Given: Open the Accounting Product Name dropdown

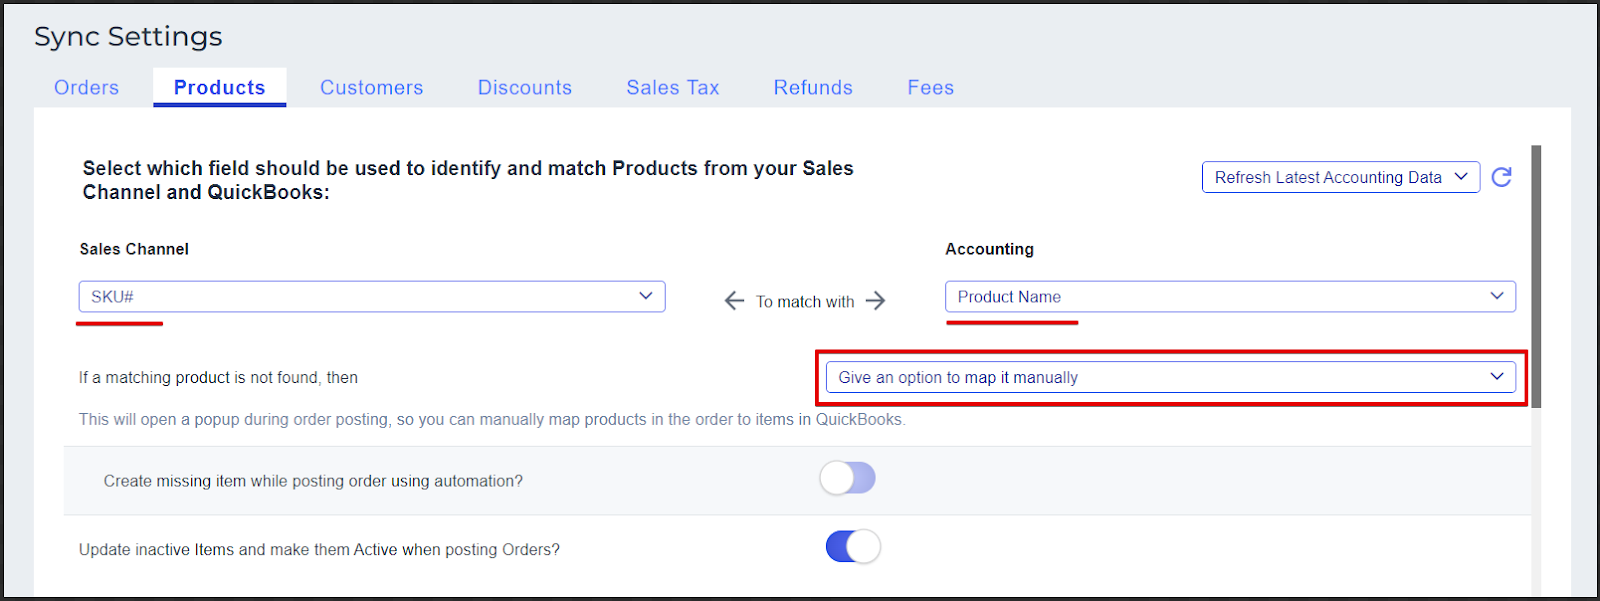Looking at the screenshot, I should click(1229, 297).
